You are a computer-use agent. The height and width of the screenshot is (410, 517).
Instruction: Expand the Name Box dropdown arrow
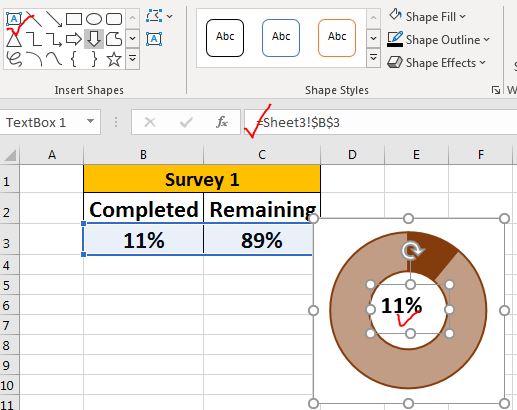pyautogui.click(x=90, y=122)
